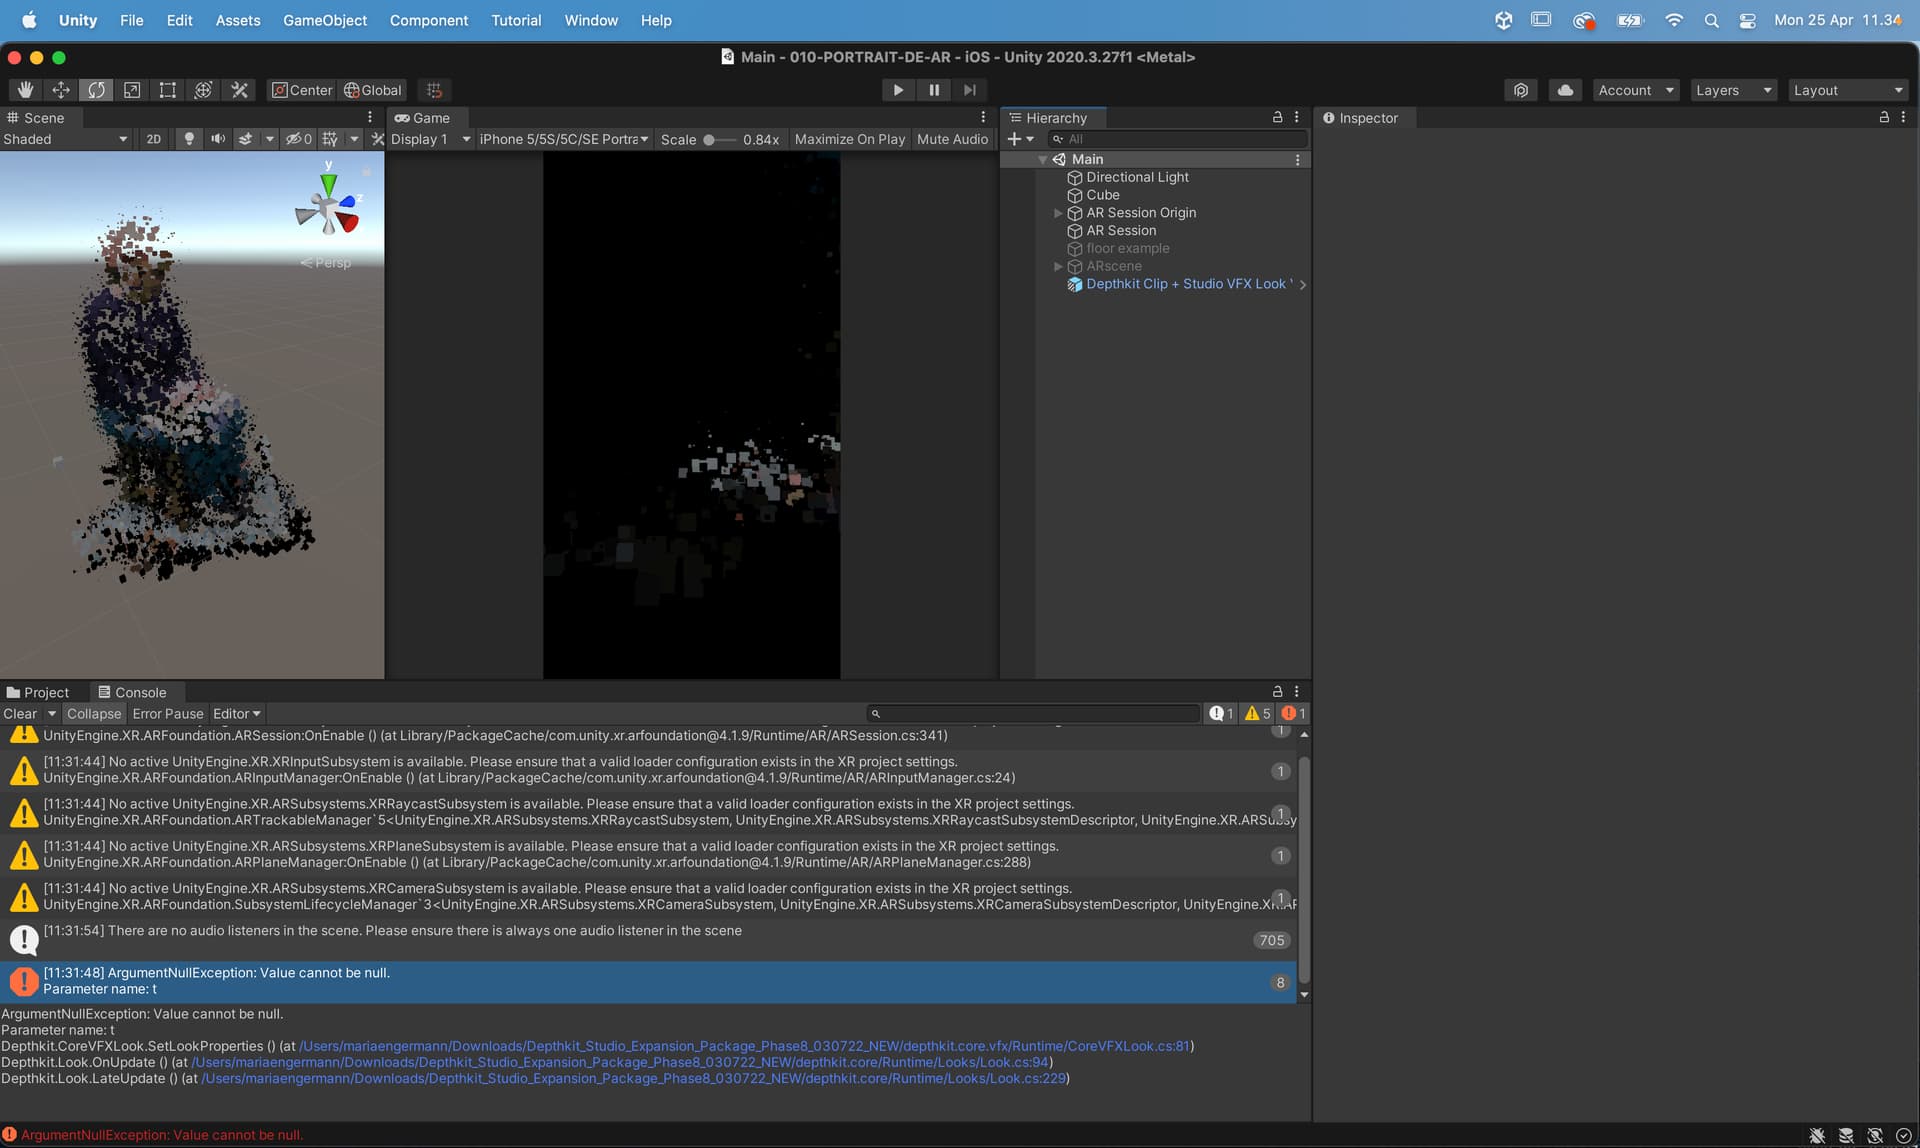Toggle Error Pause in Console
Image resolution: width=1920 pixels, height=1148 pixels.
(x=167, y=714)
